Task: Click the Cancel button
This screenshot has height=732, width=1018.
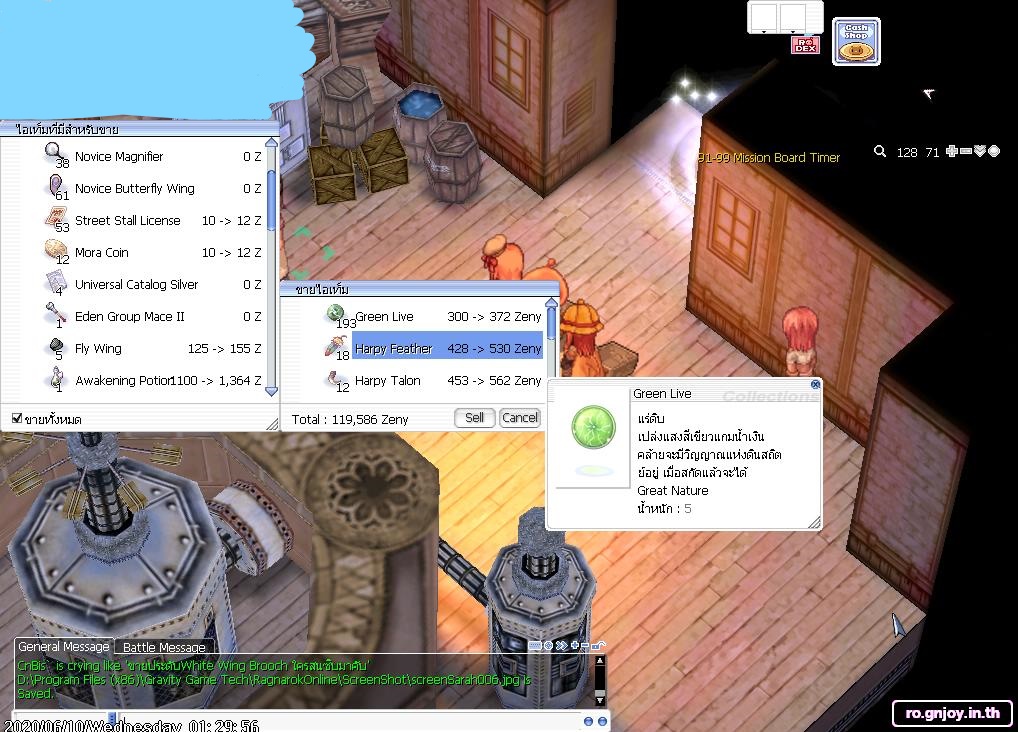Action: [x=520, y=418]
